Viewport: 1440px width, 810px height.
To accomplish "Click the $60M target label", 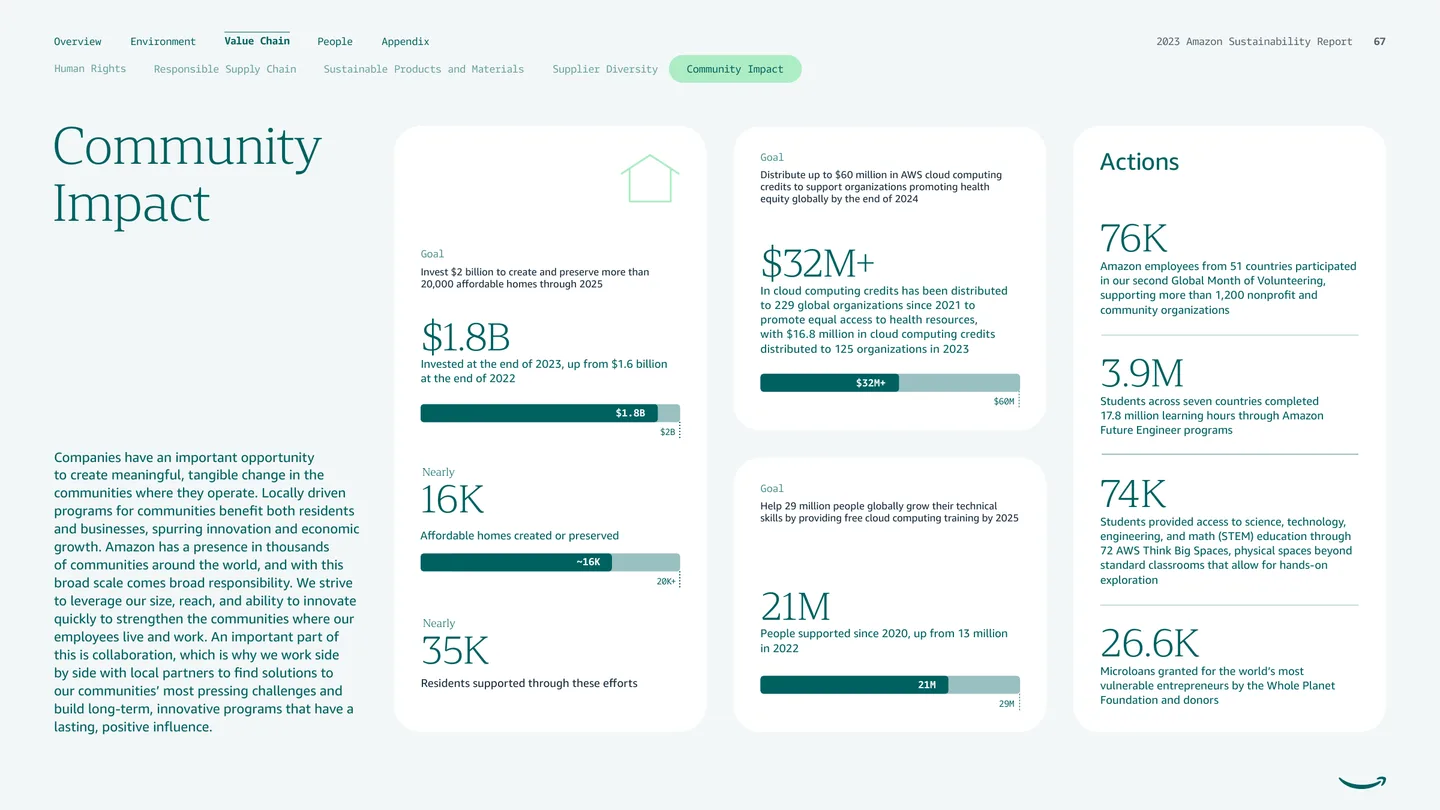I will pos(1004,402).
